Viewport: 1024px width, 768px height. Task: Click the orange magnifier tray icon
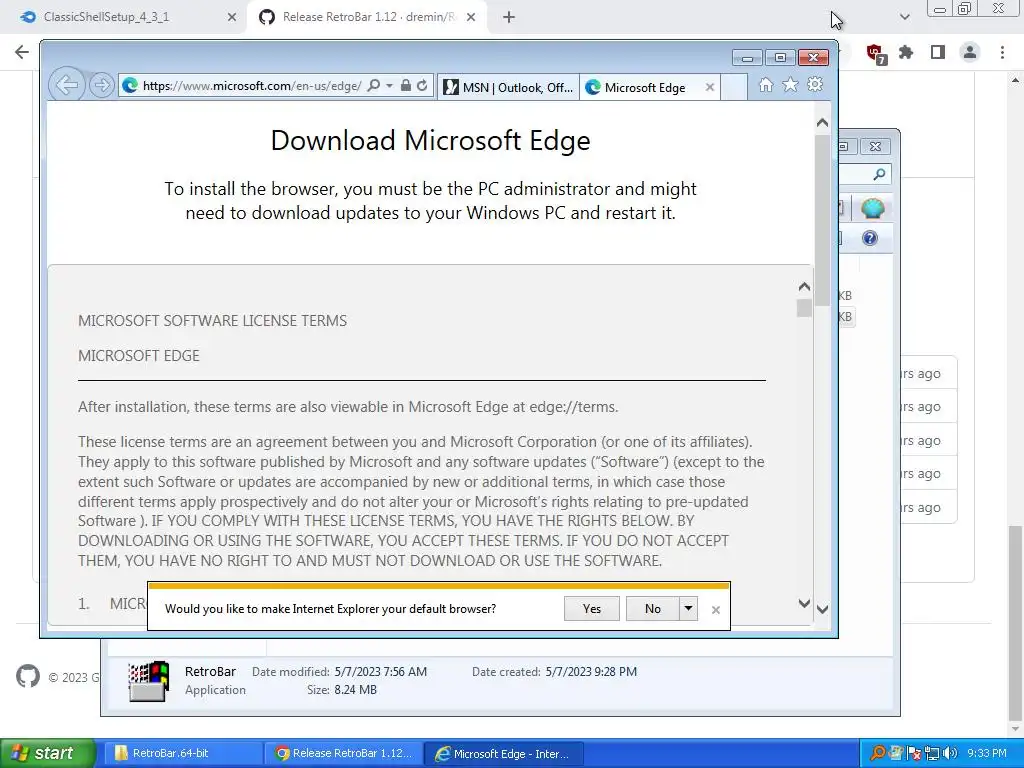878,753
